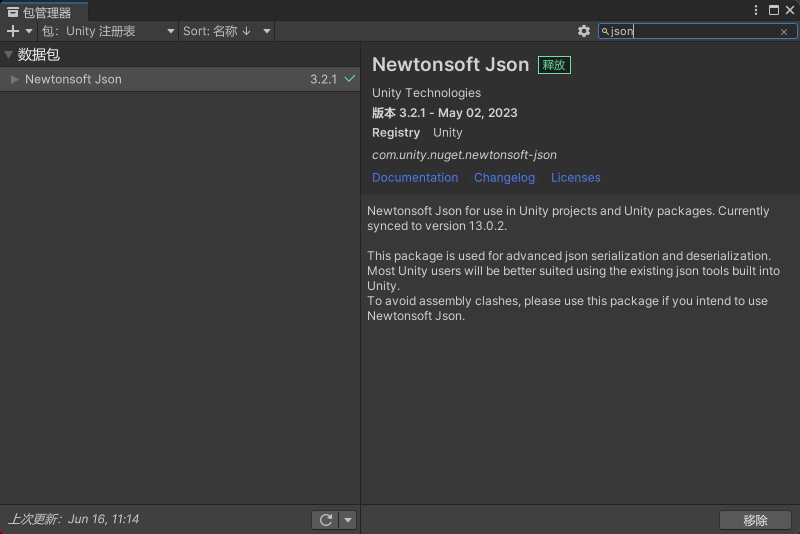The width and height of the screenshot is (800, 534).
Task: Expand the Newtonsoft Json row arrow
Action: coord(14,79)
